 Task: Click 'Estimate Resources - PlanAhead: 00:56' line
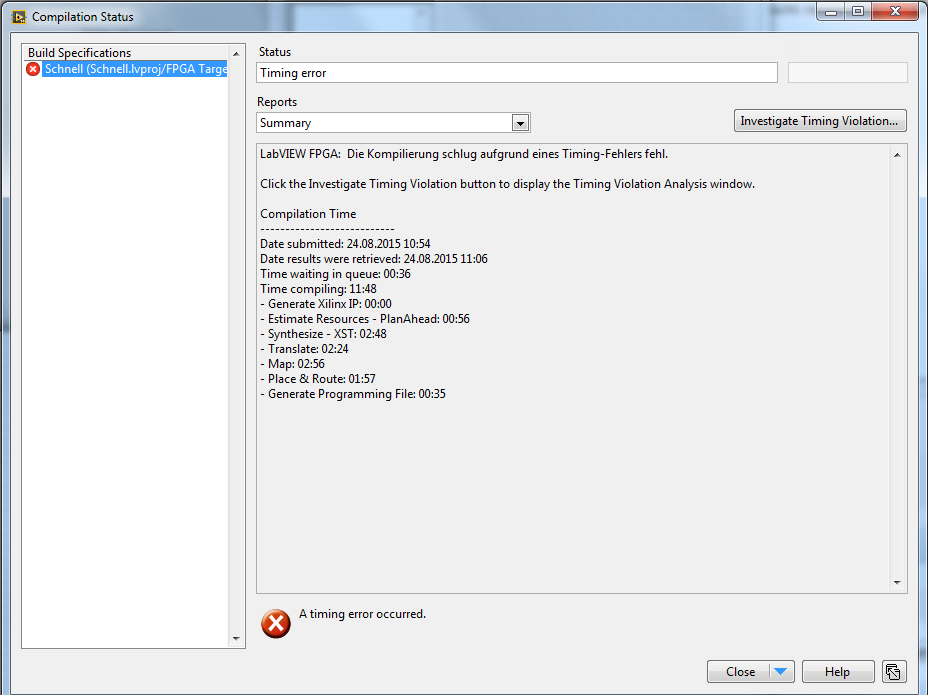coord(364,319)
